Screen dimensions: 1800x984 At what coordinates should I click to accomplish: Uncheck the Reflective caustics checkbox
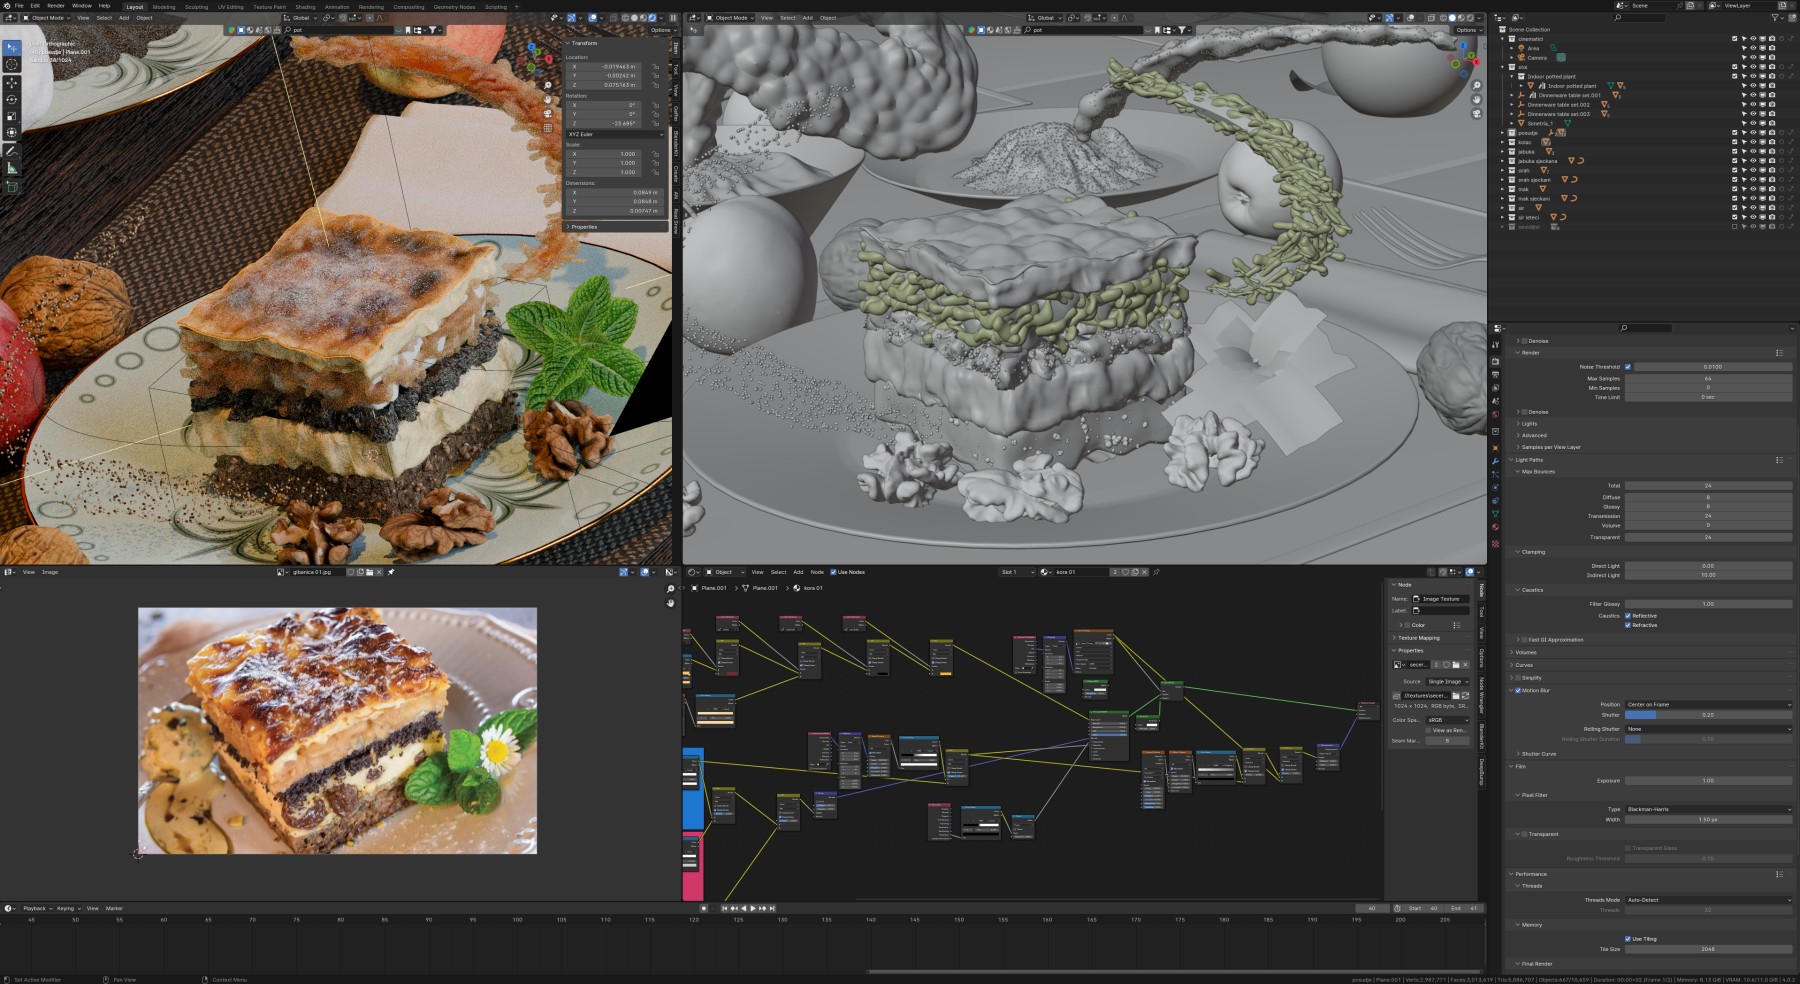[x=1628, y=616]
